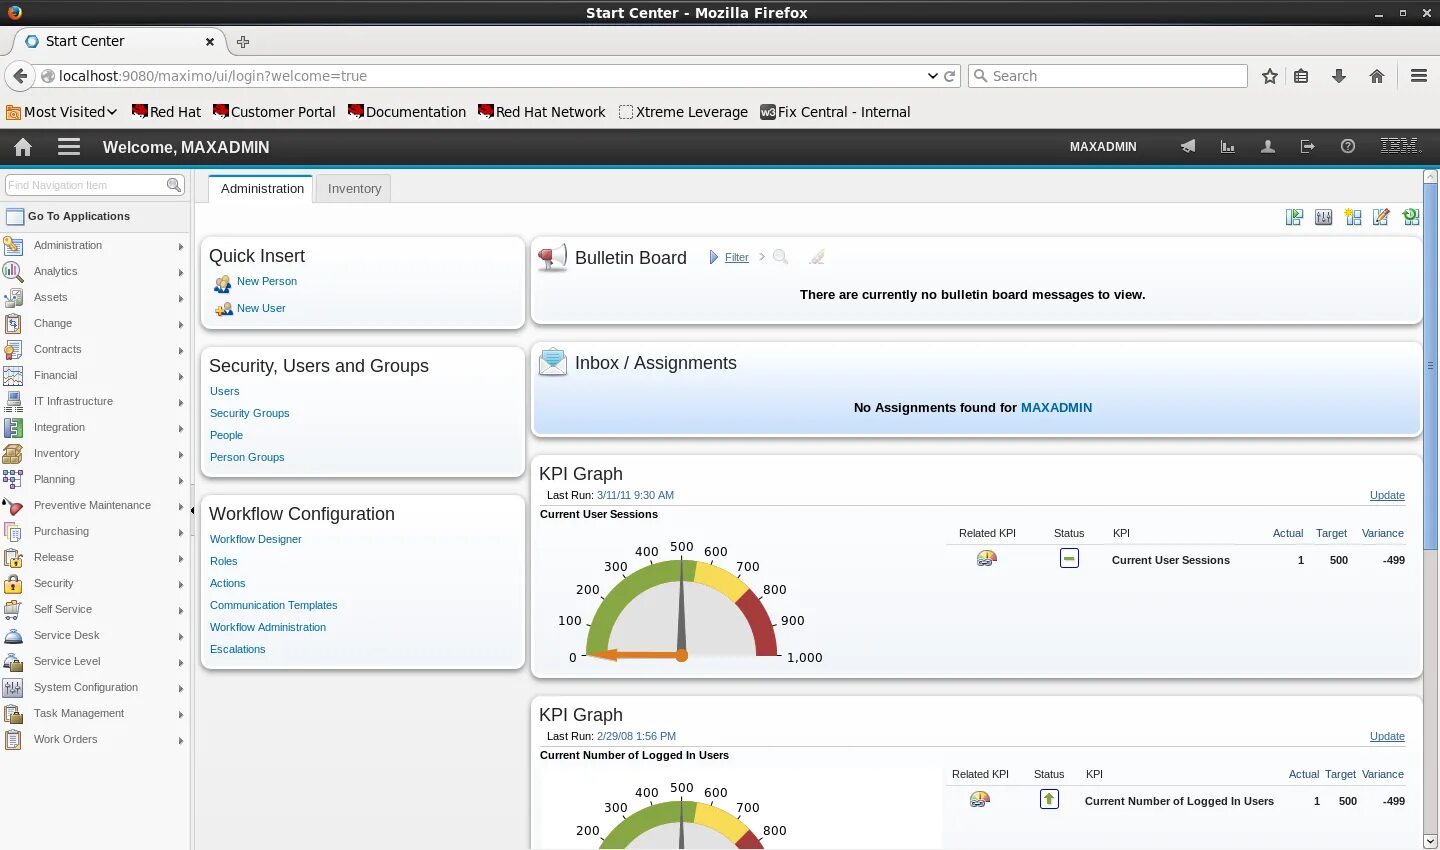Click the Bulletin Board search magnifier icon
This screenshot has width=1440, height=850.
coord(781,257)
